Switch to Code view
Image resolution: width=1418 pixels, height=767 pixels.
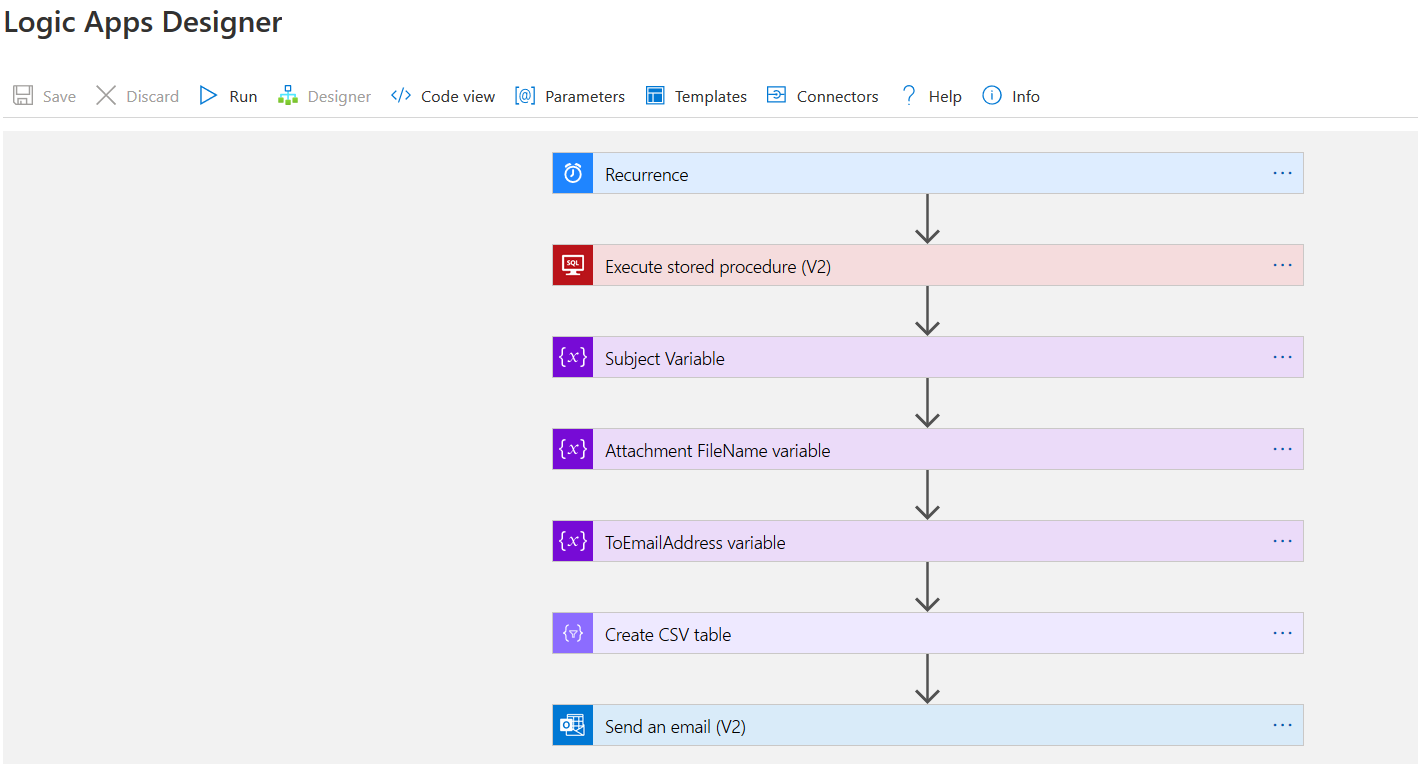click(x=443, y=96)
